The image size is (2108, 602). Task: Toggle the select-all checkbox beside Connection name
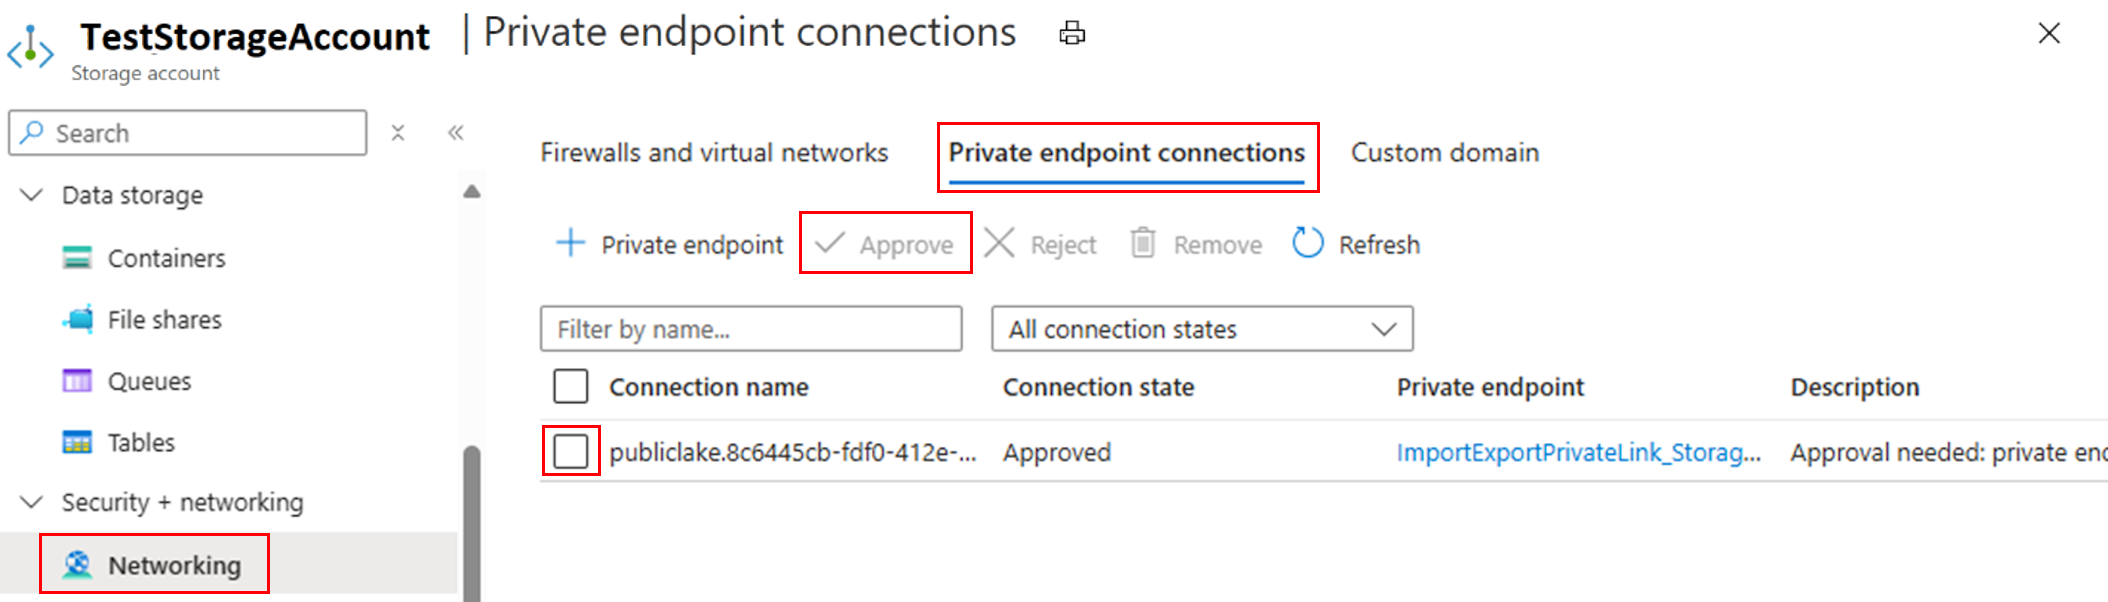point(571,386)
